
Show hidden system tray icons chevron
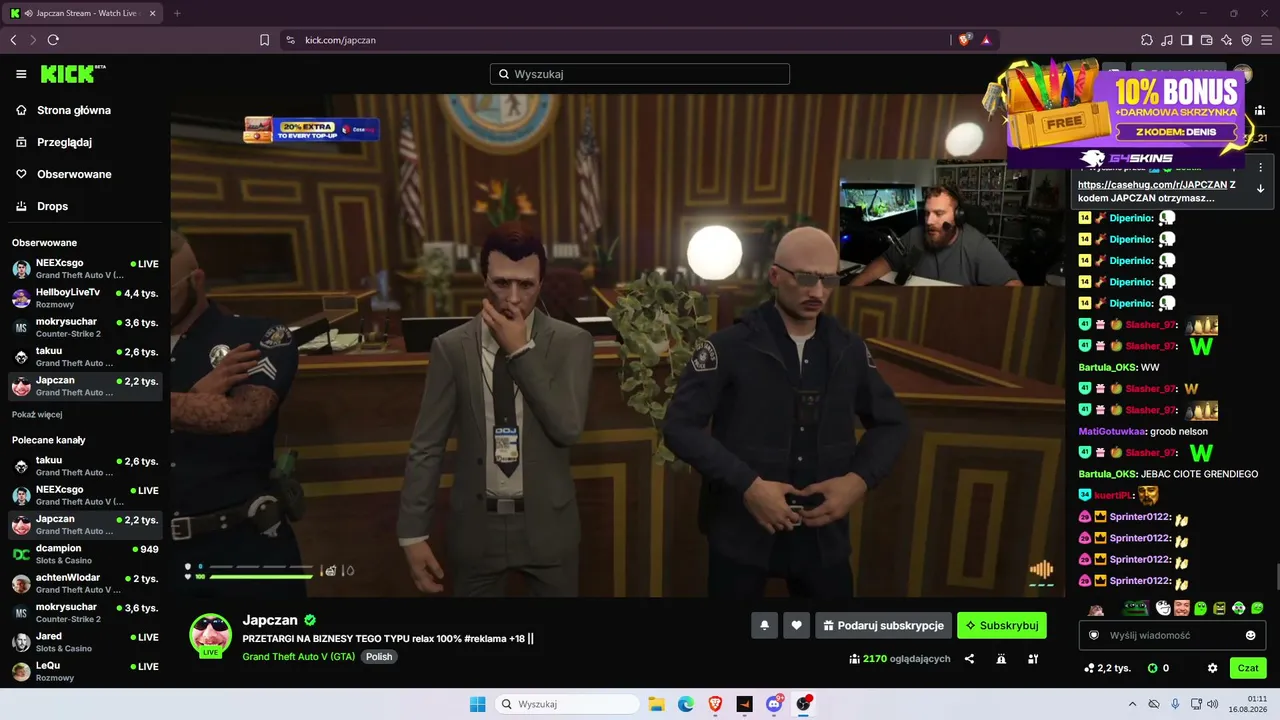tap(1132, 704)
